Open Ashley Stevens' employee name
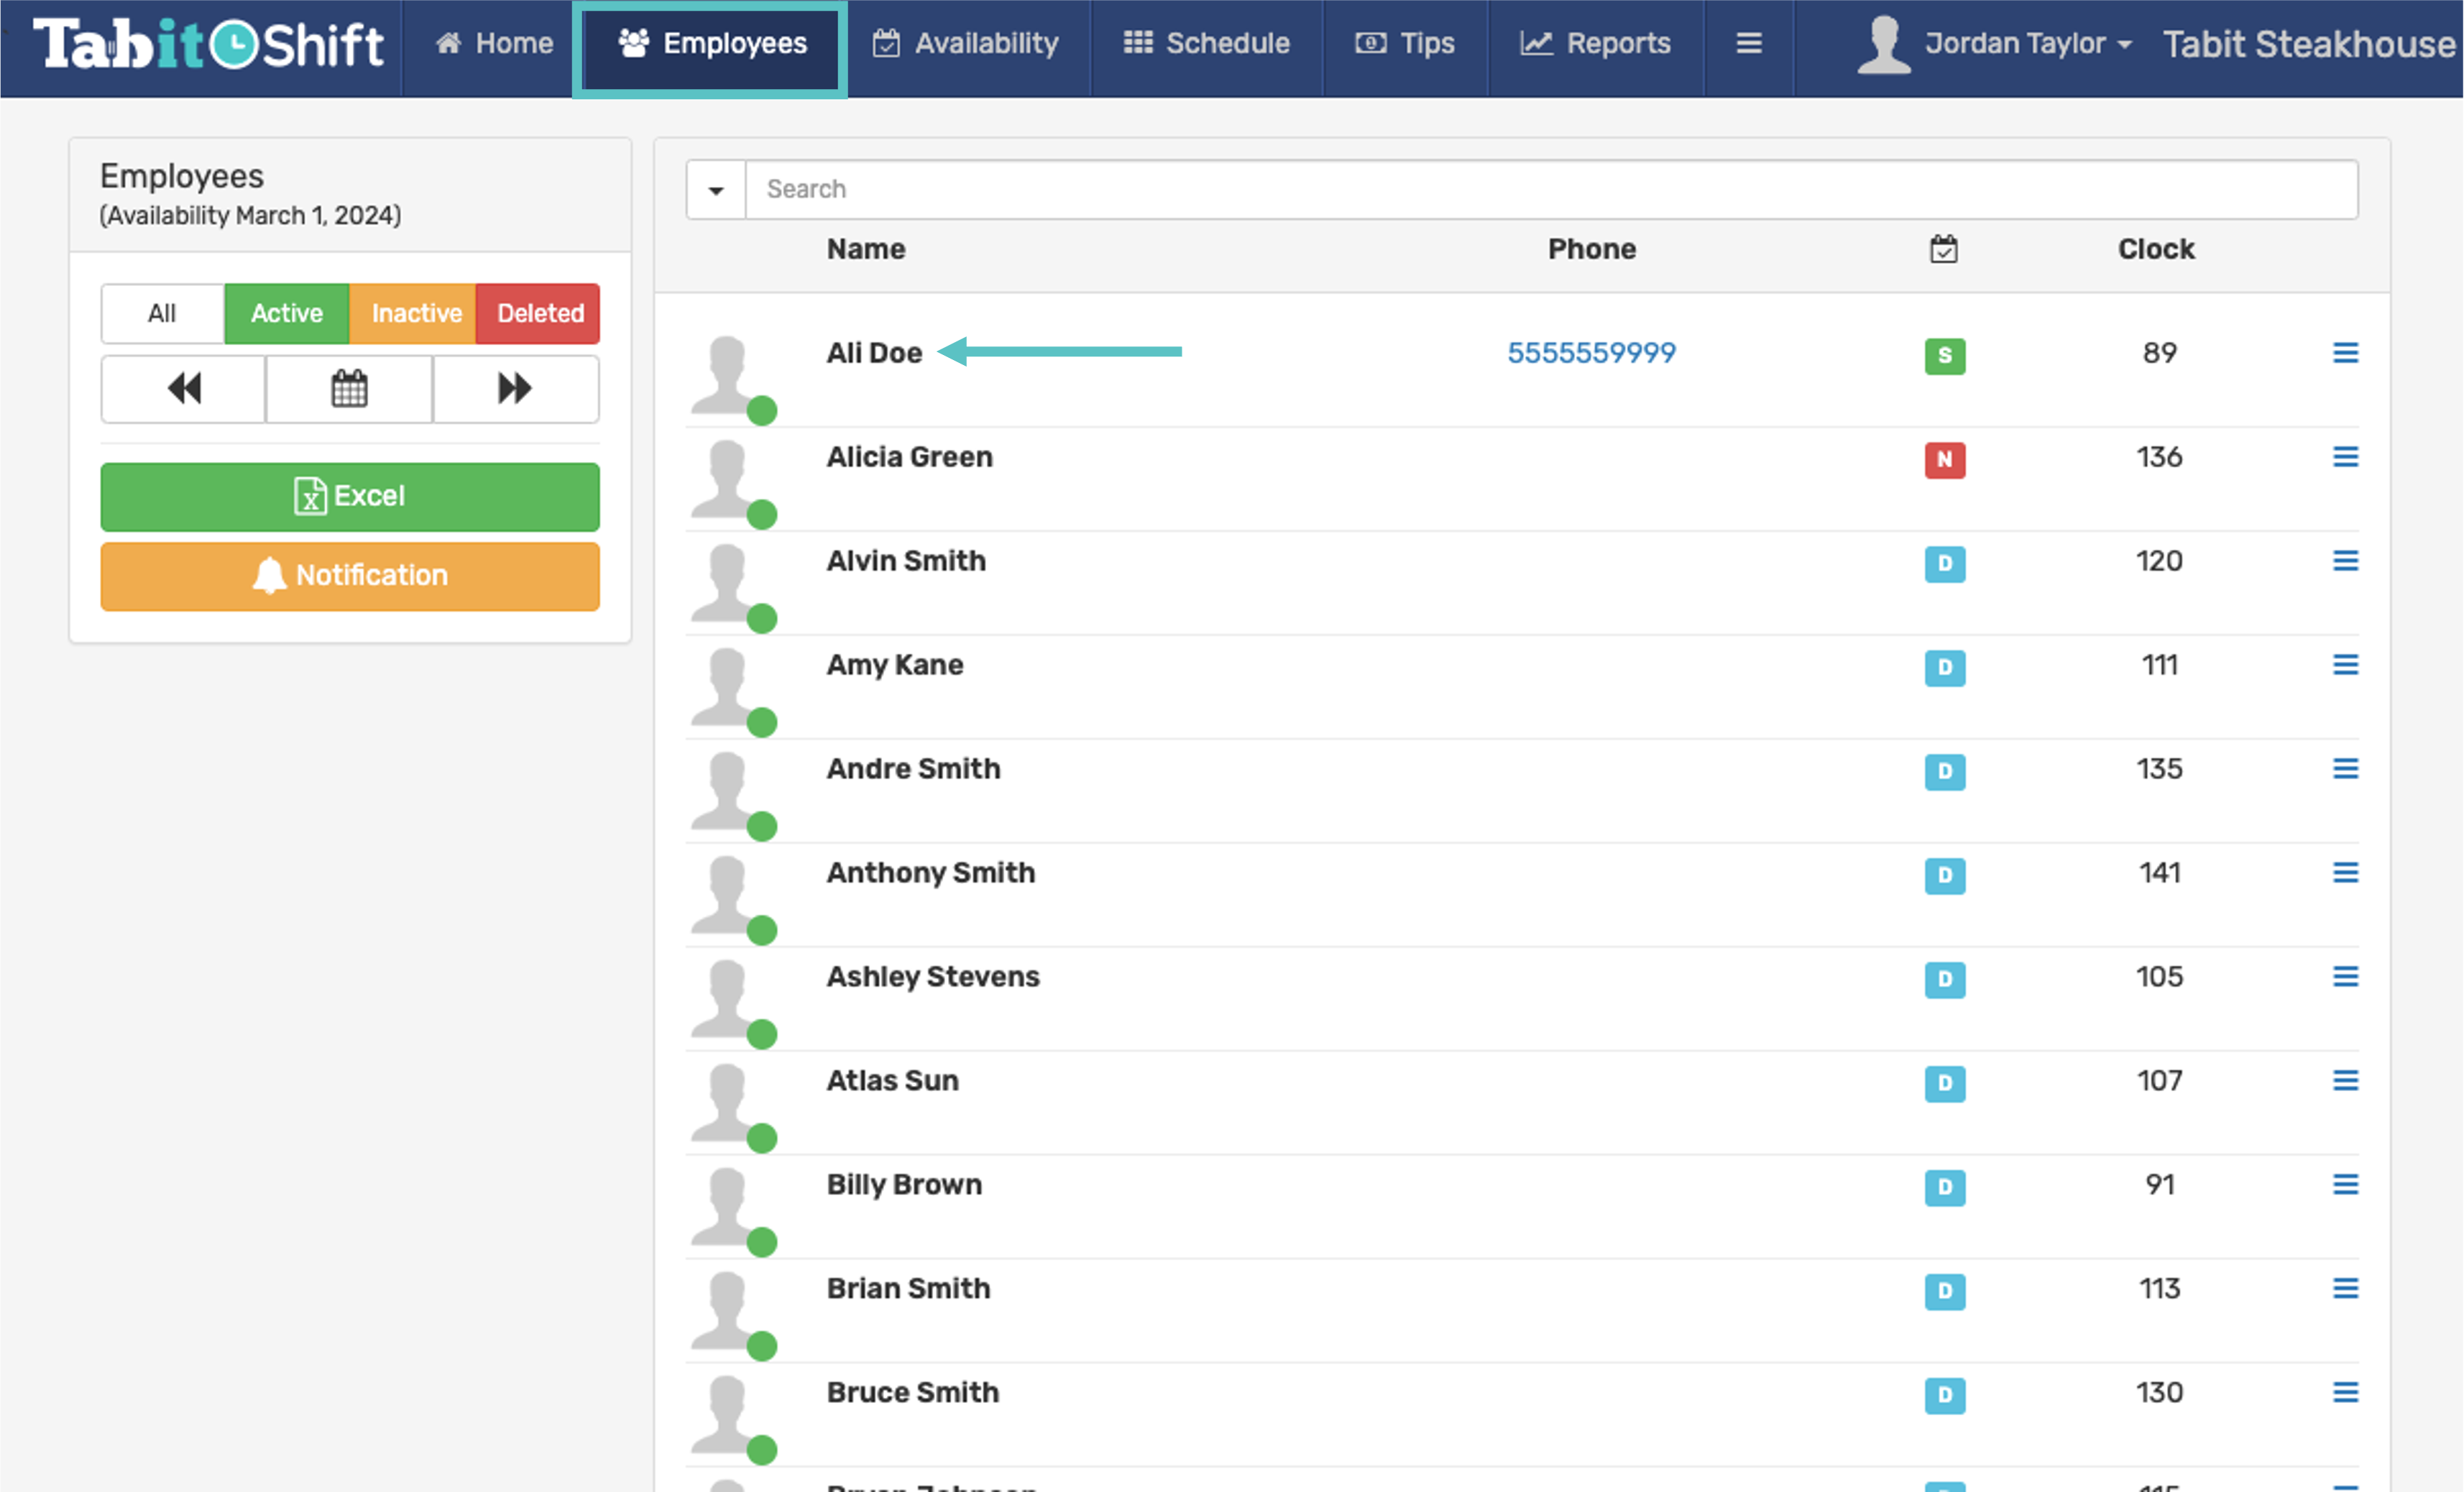 pyautogui.click(x=933, y=977)
